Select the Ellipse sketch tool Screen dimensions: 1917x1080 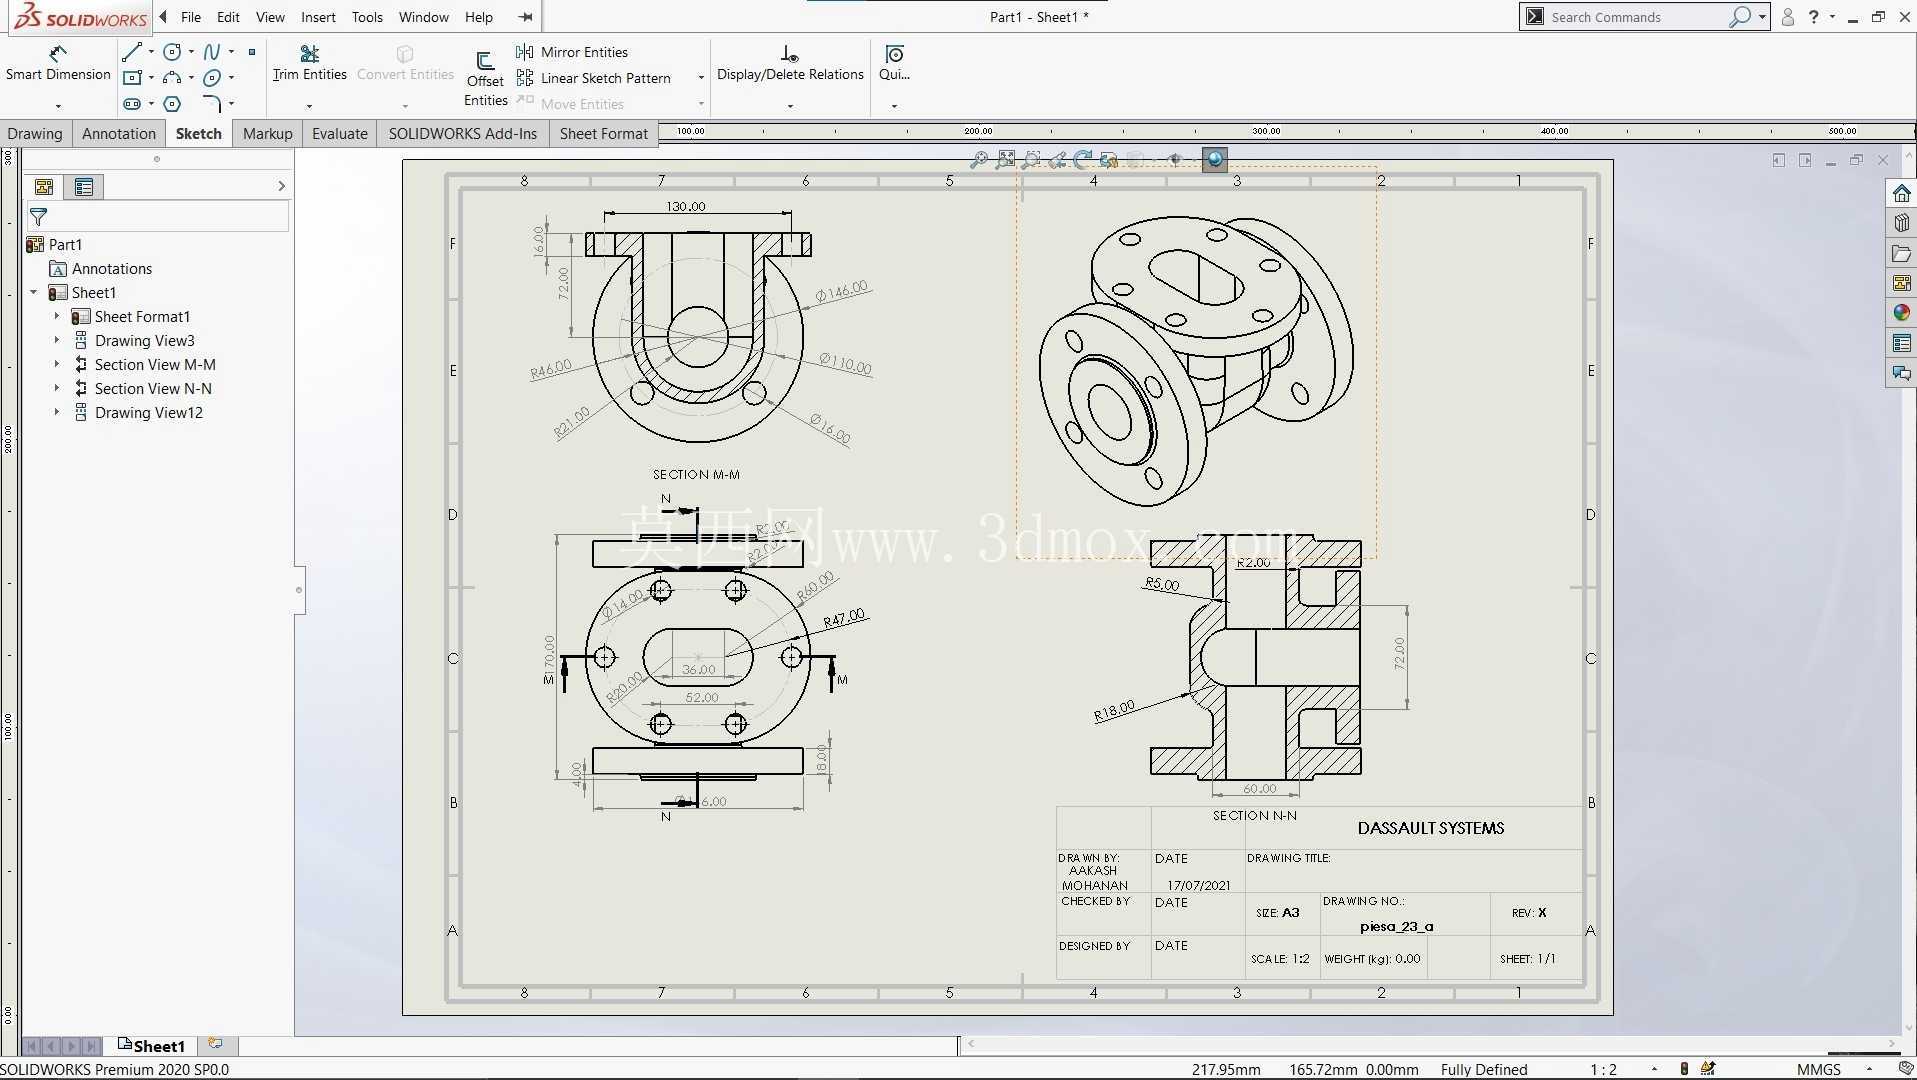click(x=212, y=77)
